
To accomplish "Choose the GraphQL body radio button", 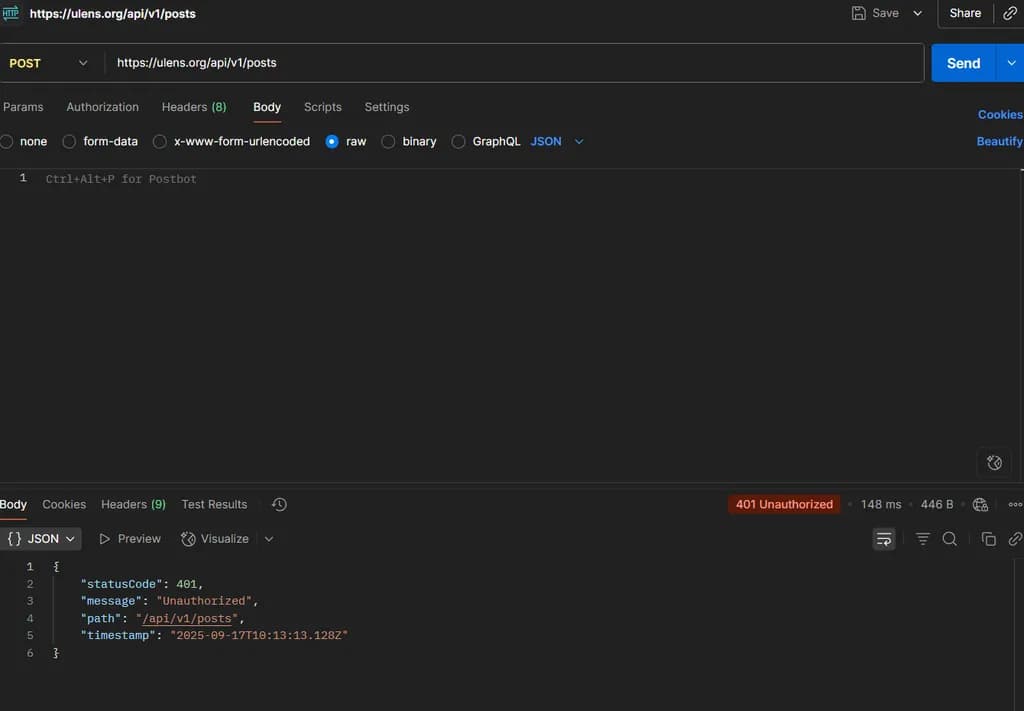I will coord(459,142).
